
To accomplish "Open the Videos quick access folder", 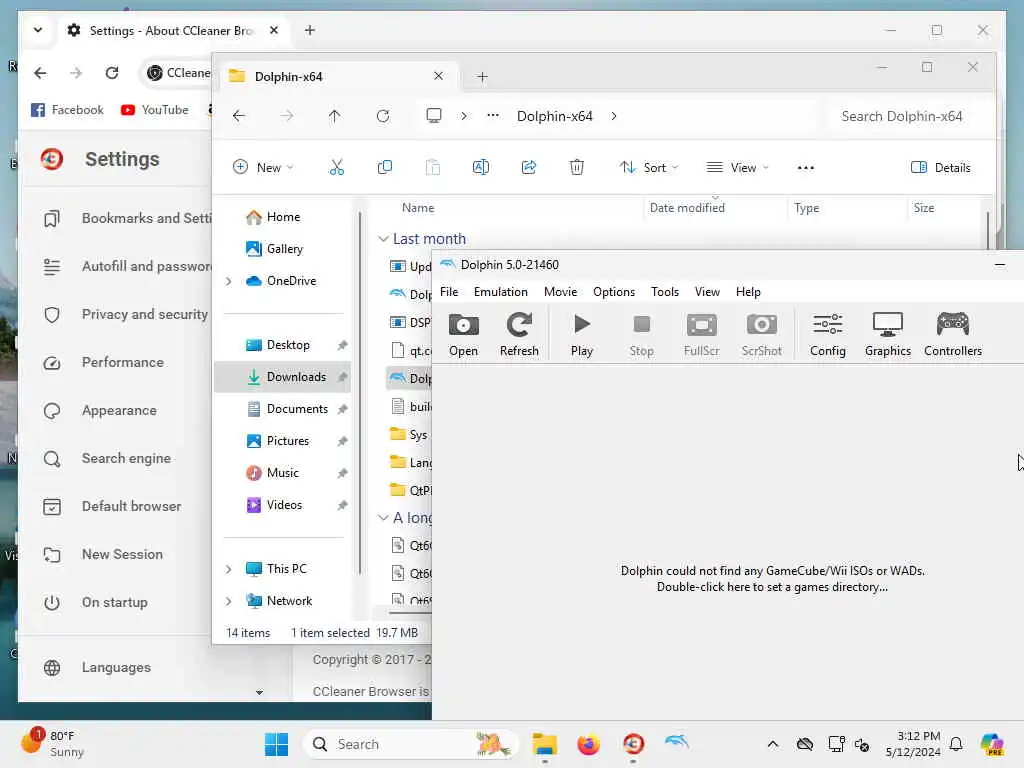I will coord(283,505).
